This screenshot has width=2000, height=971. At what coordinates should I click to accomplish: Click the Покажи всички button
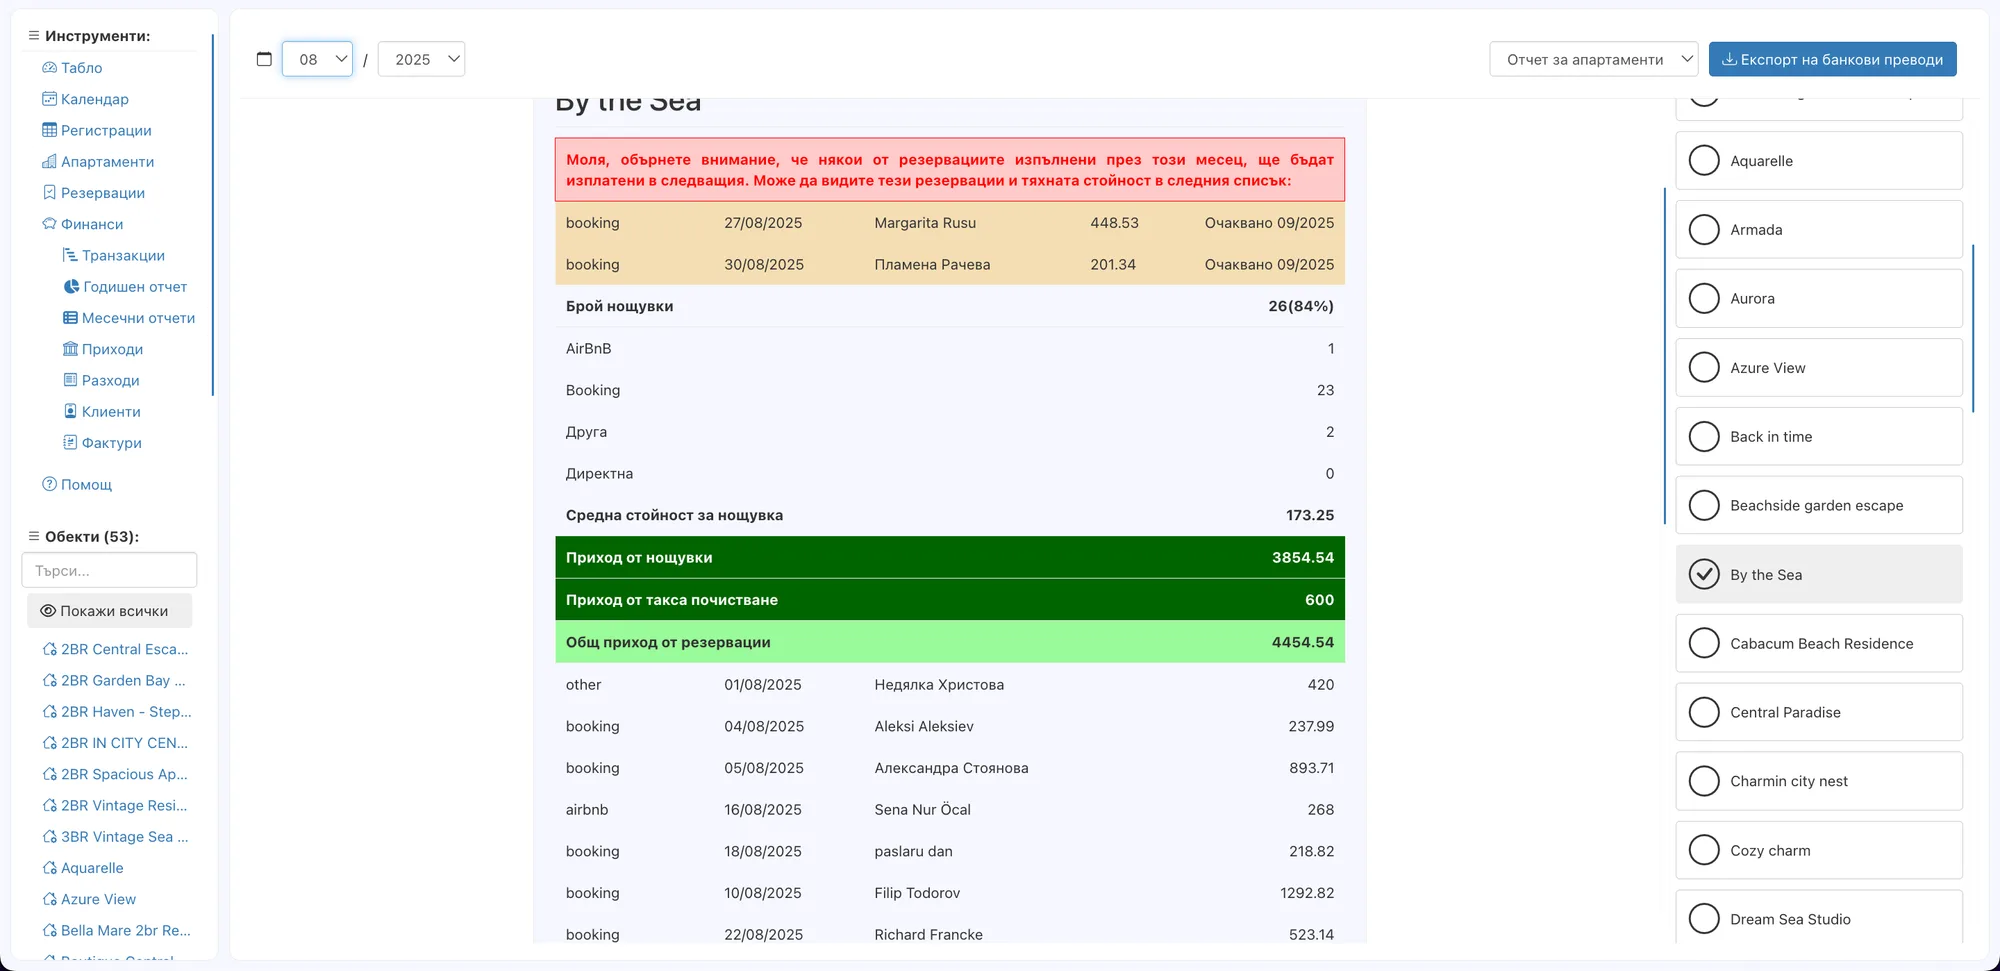pos(109,611)
